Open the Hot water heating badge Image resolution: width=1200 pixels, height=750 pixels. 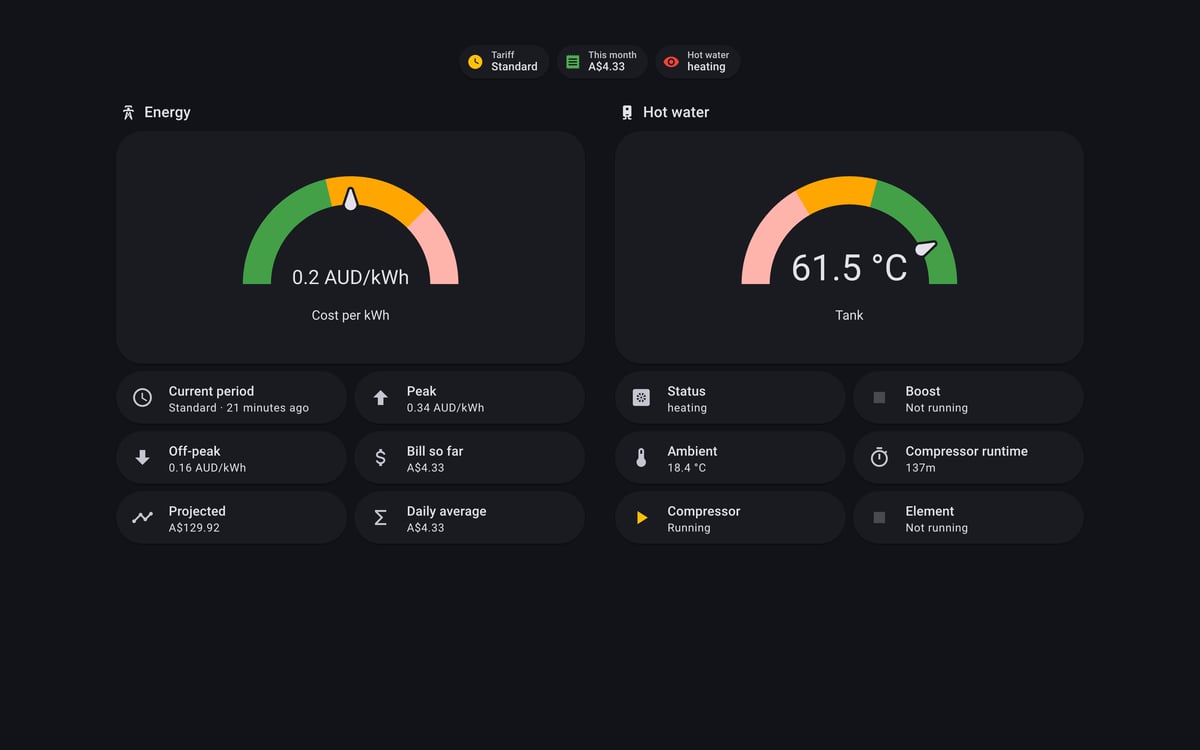(x=698, y=62)
